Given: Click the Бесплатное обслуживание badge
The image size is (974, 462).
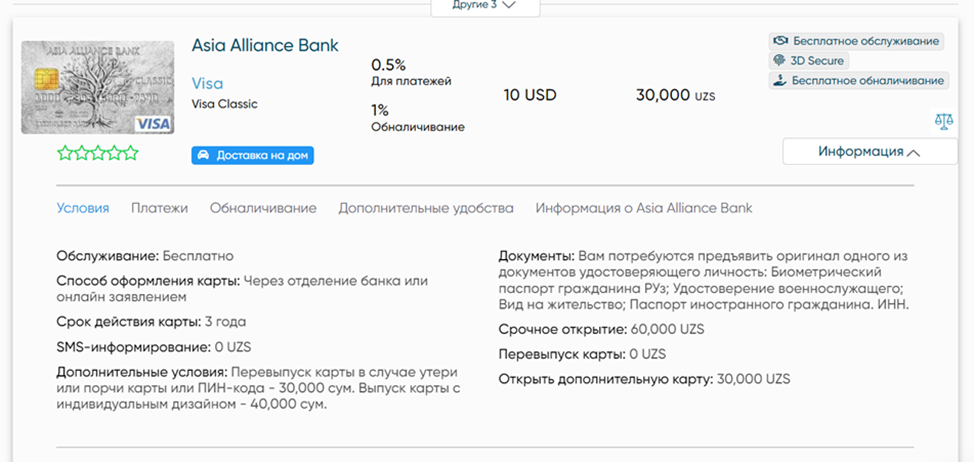Looking at the screenshot, I should point(857,41).
